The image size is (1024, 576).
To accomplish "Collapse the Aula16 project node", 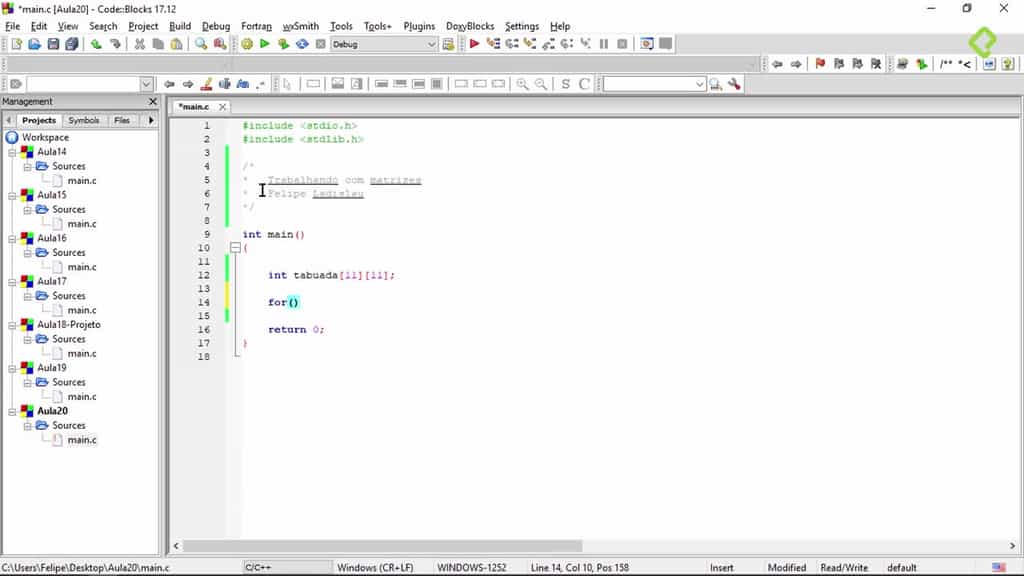I will coord(12,238).
